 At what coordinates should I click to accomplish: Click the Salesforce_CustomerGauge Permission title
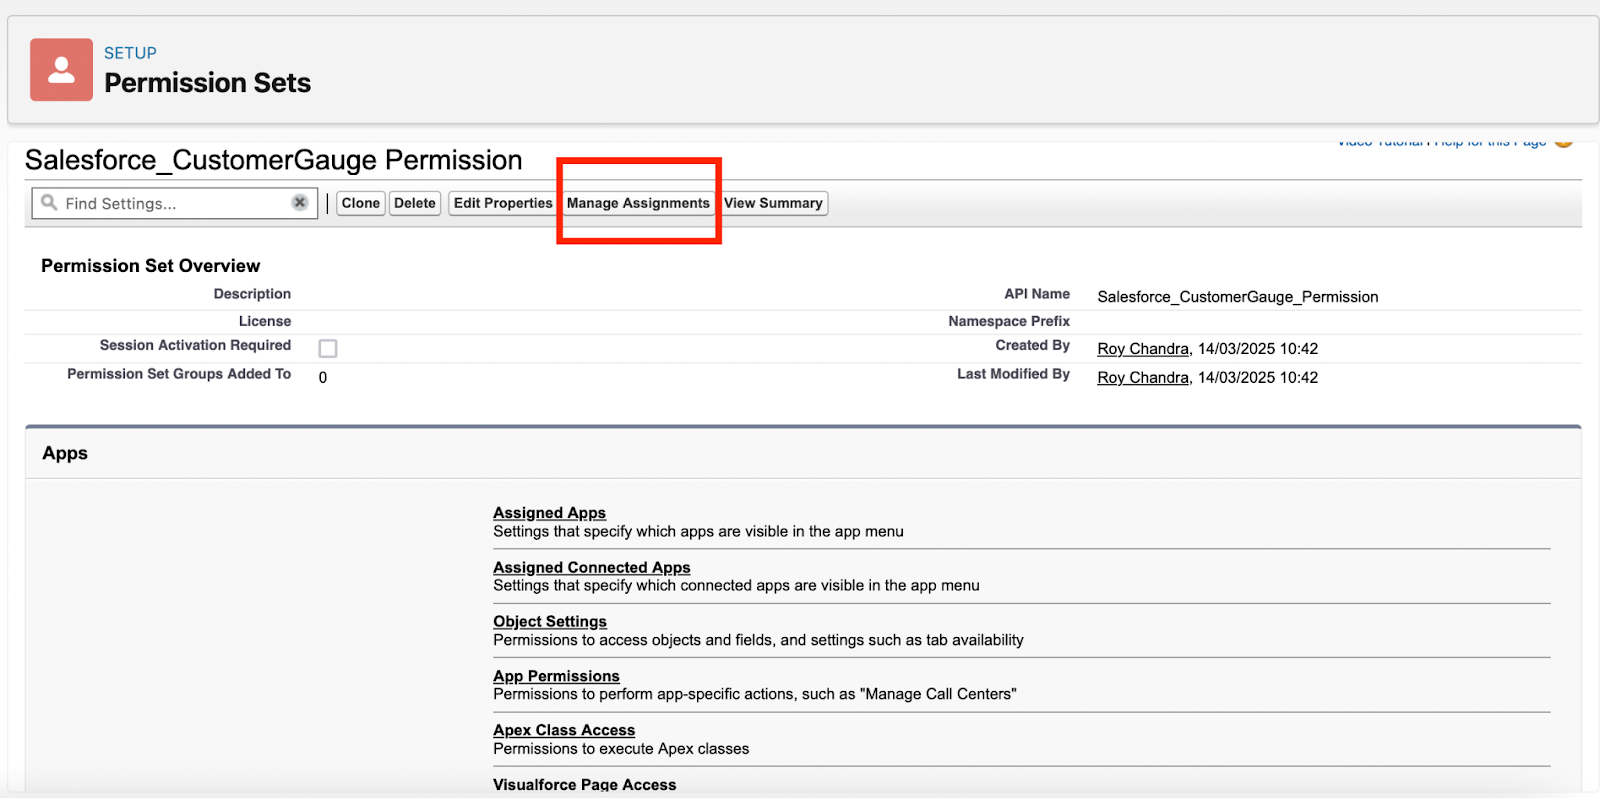[273, 160]
